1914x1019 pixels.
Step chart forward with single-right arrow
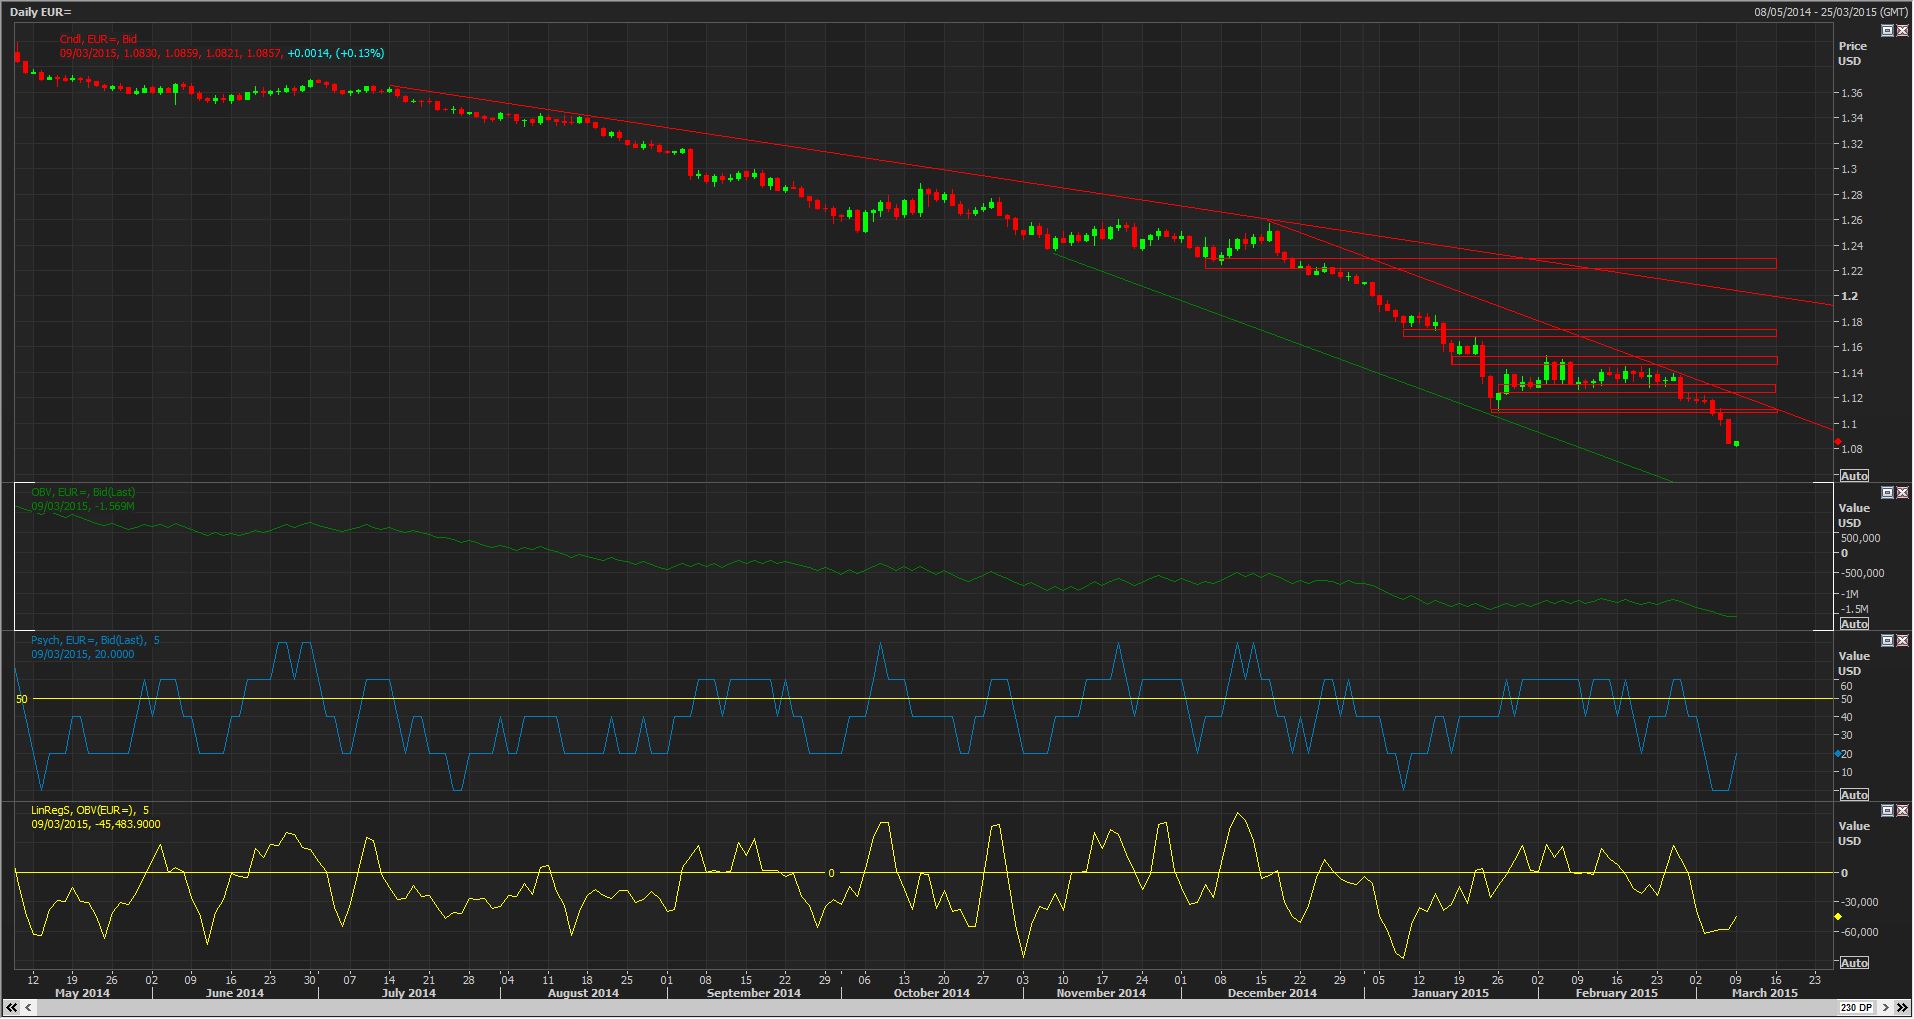click(1886, 1007)
